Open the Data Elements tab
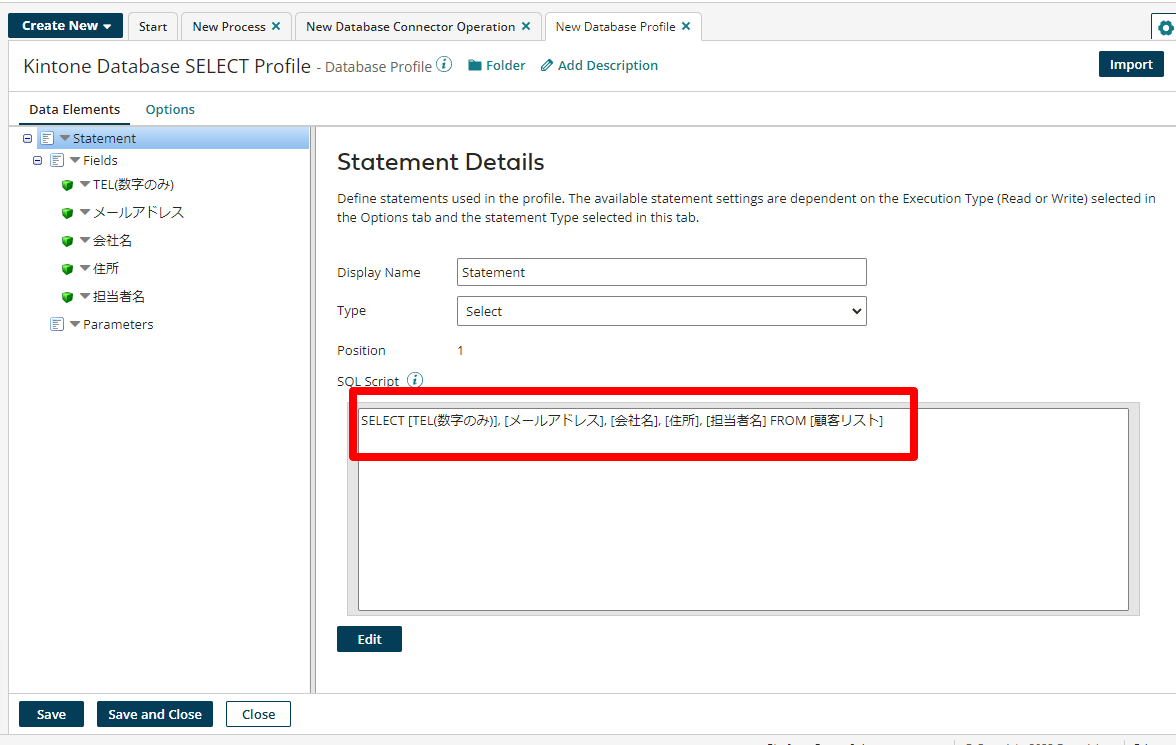Screen dimensions: 1176x745 (x=74, y=110)
